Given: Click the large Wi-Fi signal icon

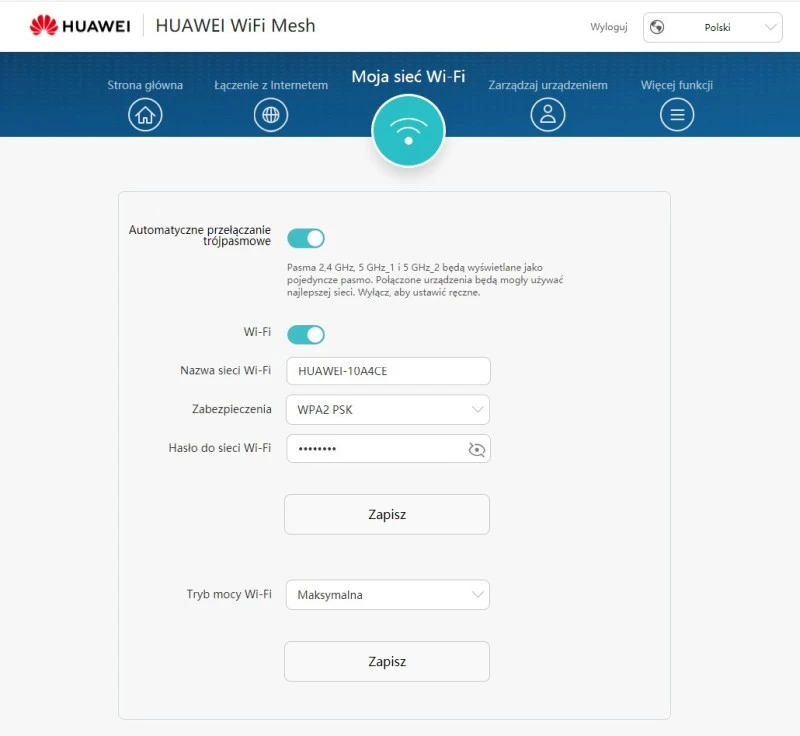Looking at the screenshot, I should point(408,130).
